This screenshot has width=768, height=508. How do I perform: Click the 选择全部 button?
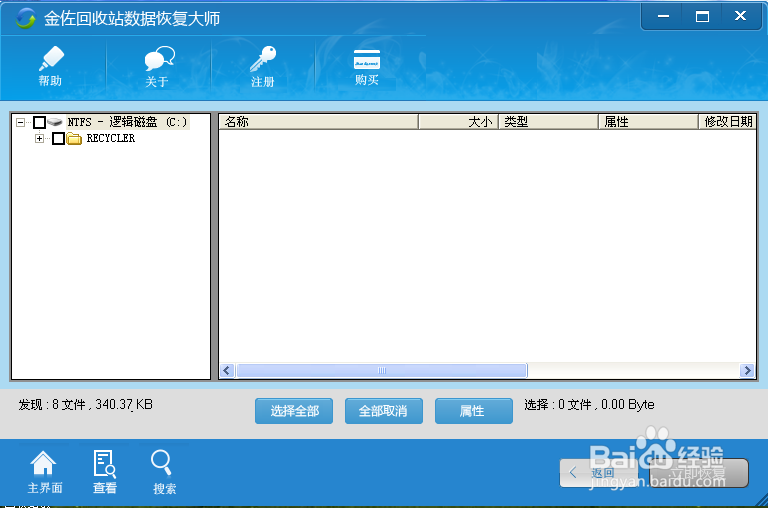point(294,411)
